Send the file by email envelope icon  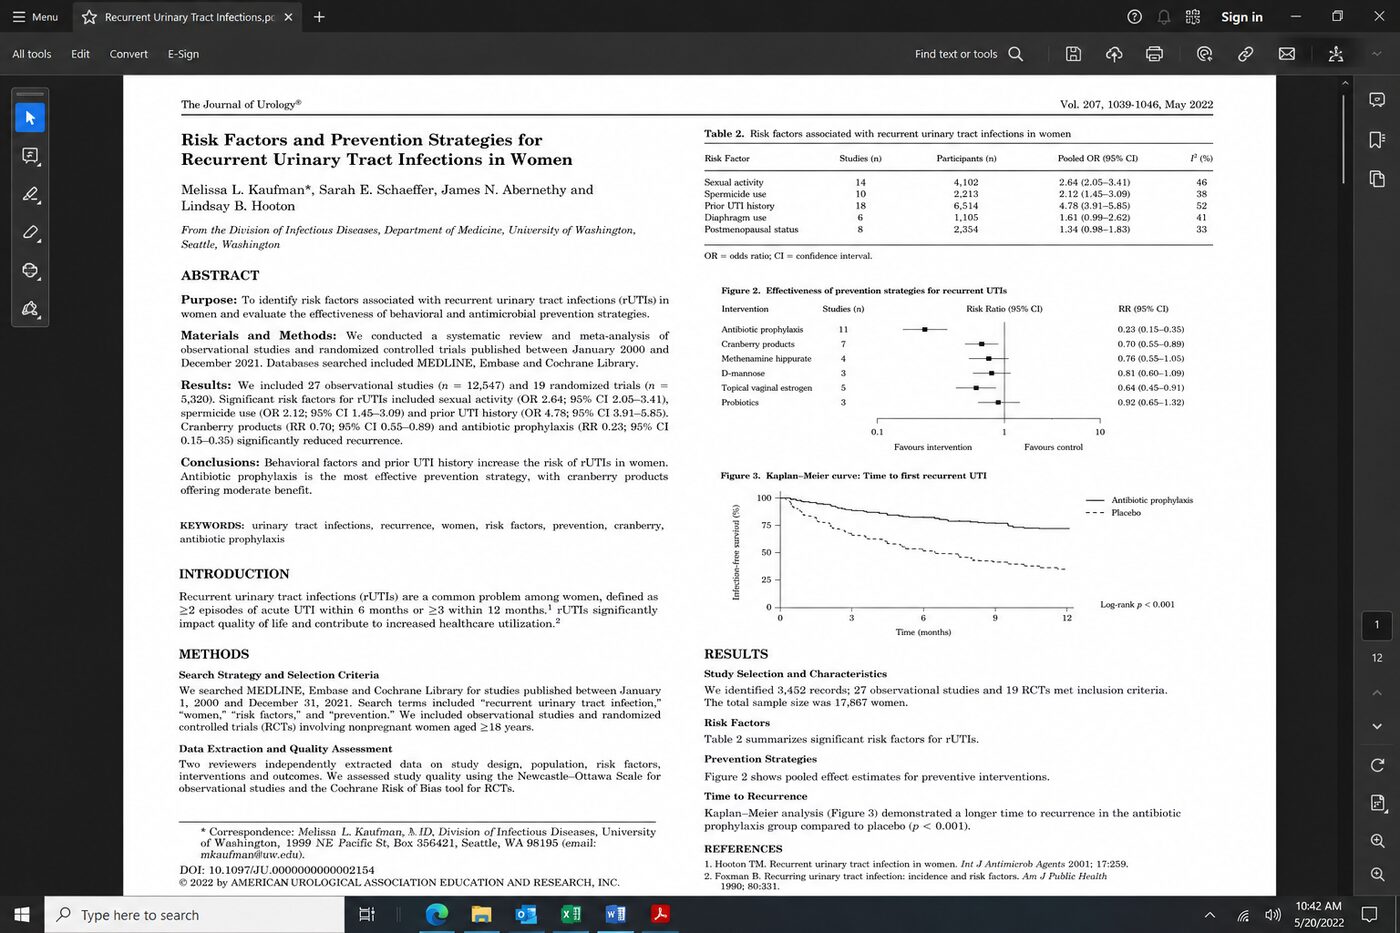click(1287, 54)
